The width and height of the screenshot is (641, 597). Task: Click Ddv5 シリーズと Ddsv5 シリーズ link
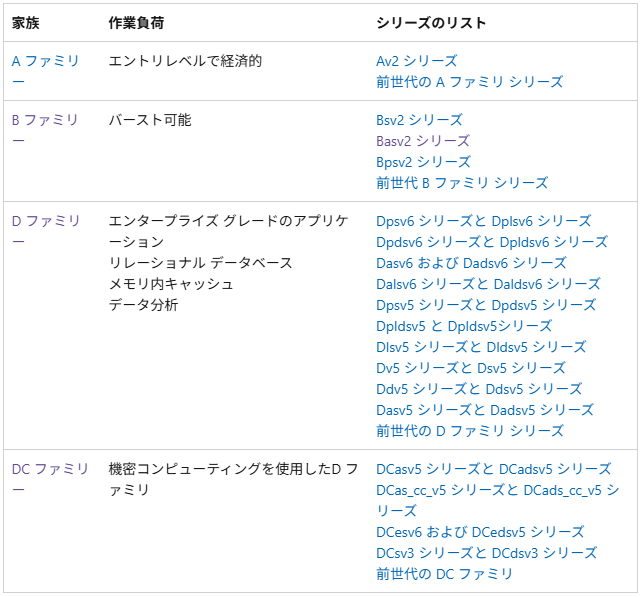coord(479,389)
